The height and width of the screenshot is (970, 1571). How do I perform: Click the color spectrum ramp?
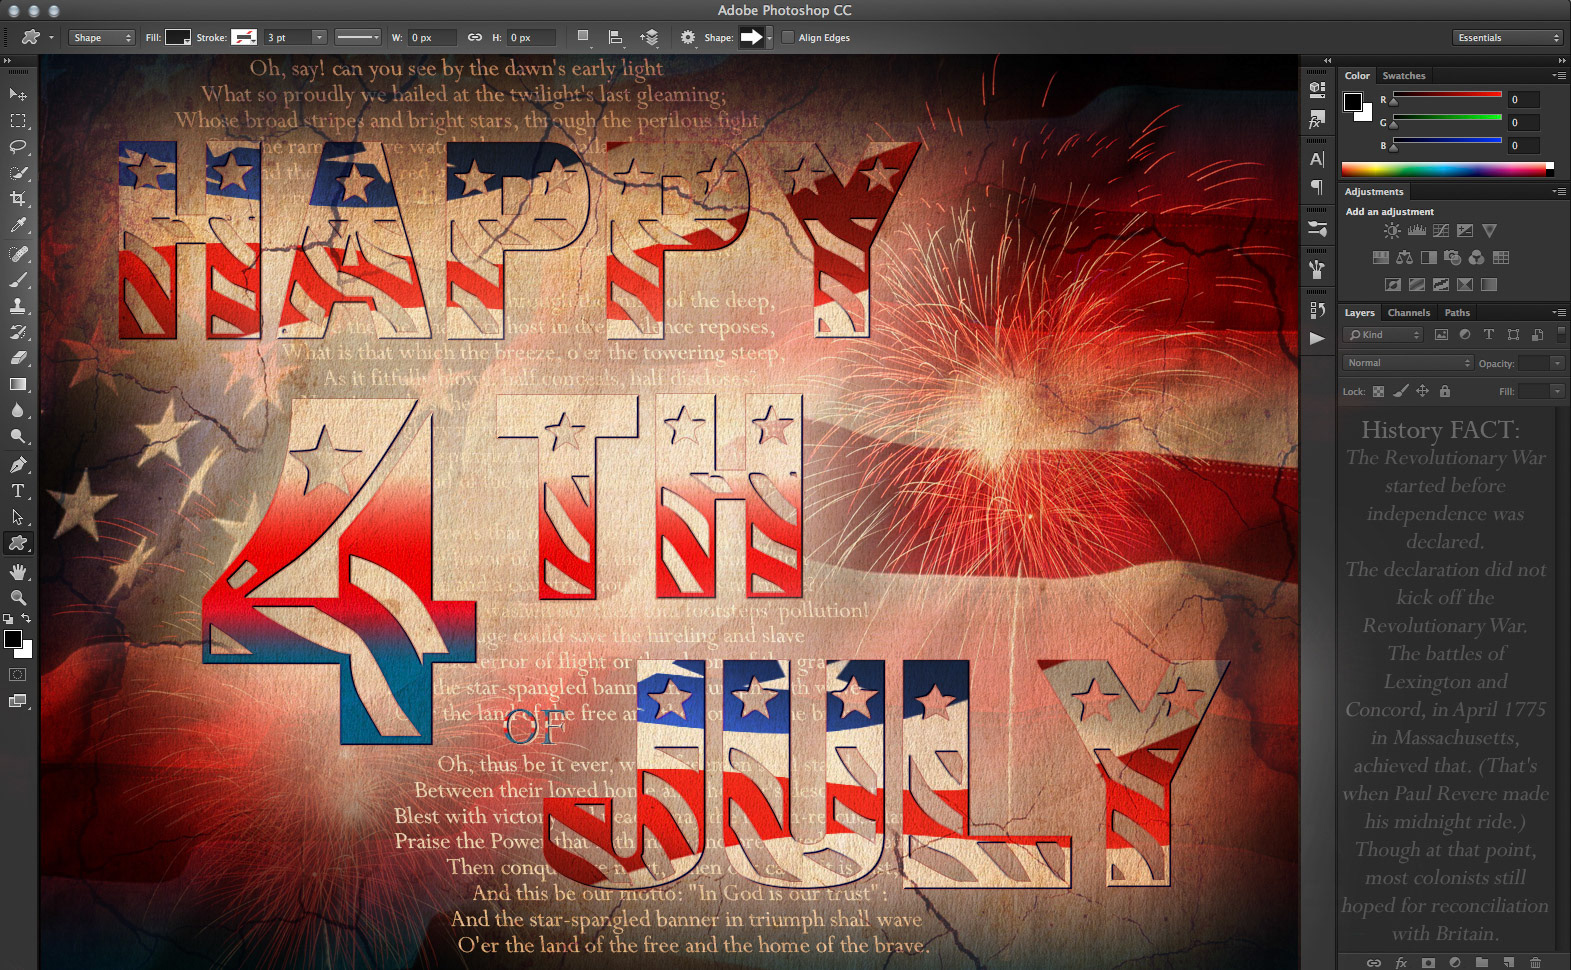pos(1447,170)
